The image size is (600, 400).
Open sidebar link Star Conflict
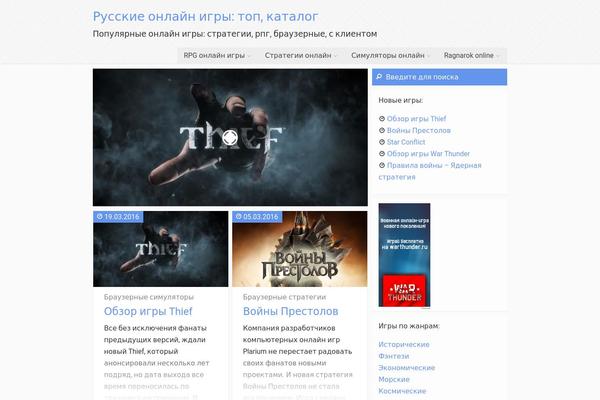coord(406,142)
